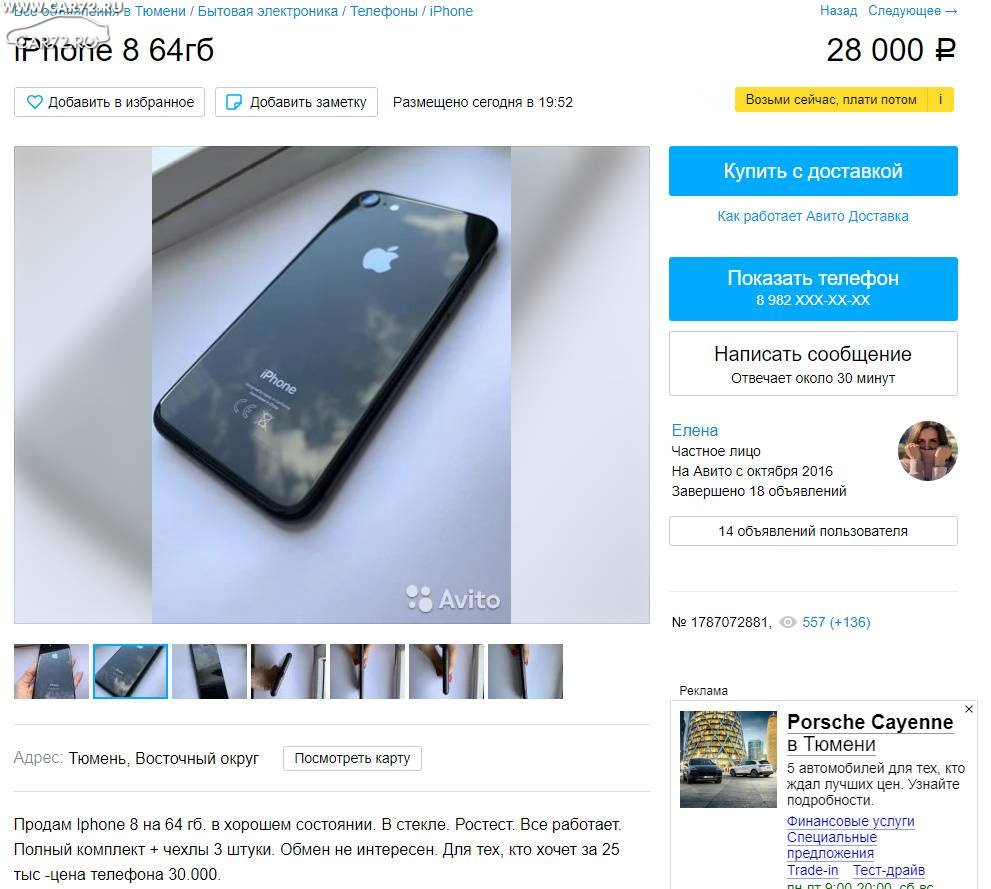Screen dimensions: 991x889
Task: Click the Avito watermark on the photo
Action: [453, 598]
